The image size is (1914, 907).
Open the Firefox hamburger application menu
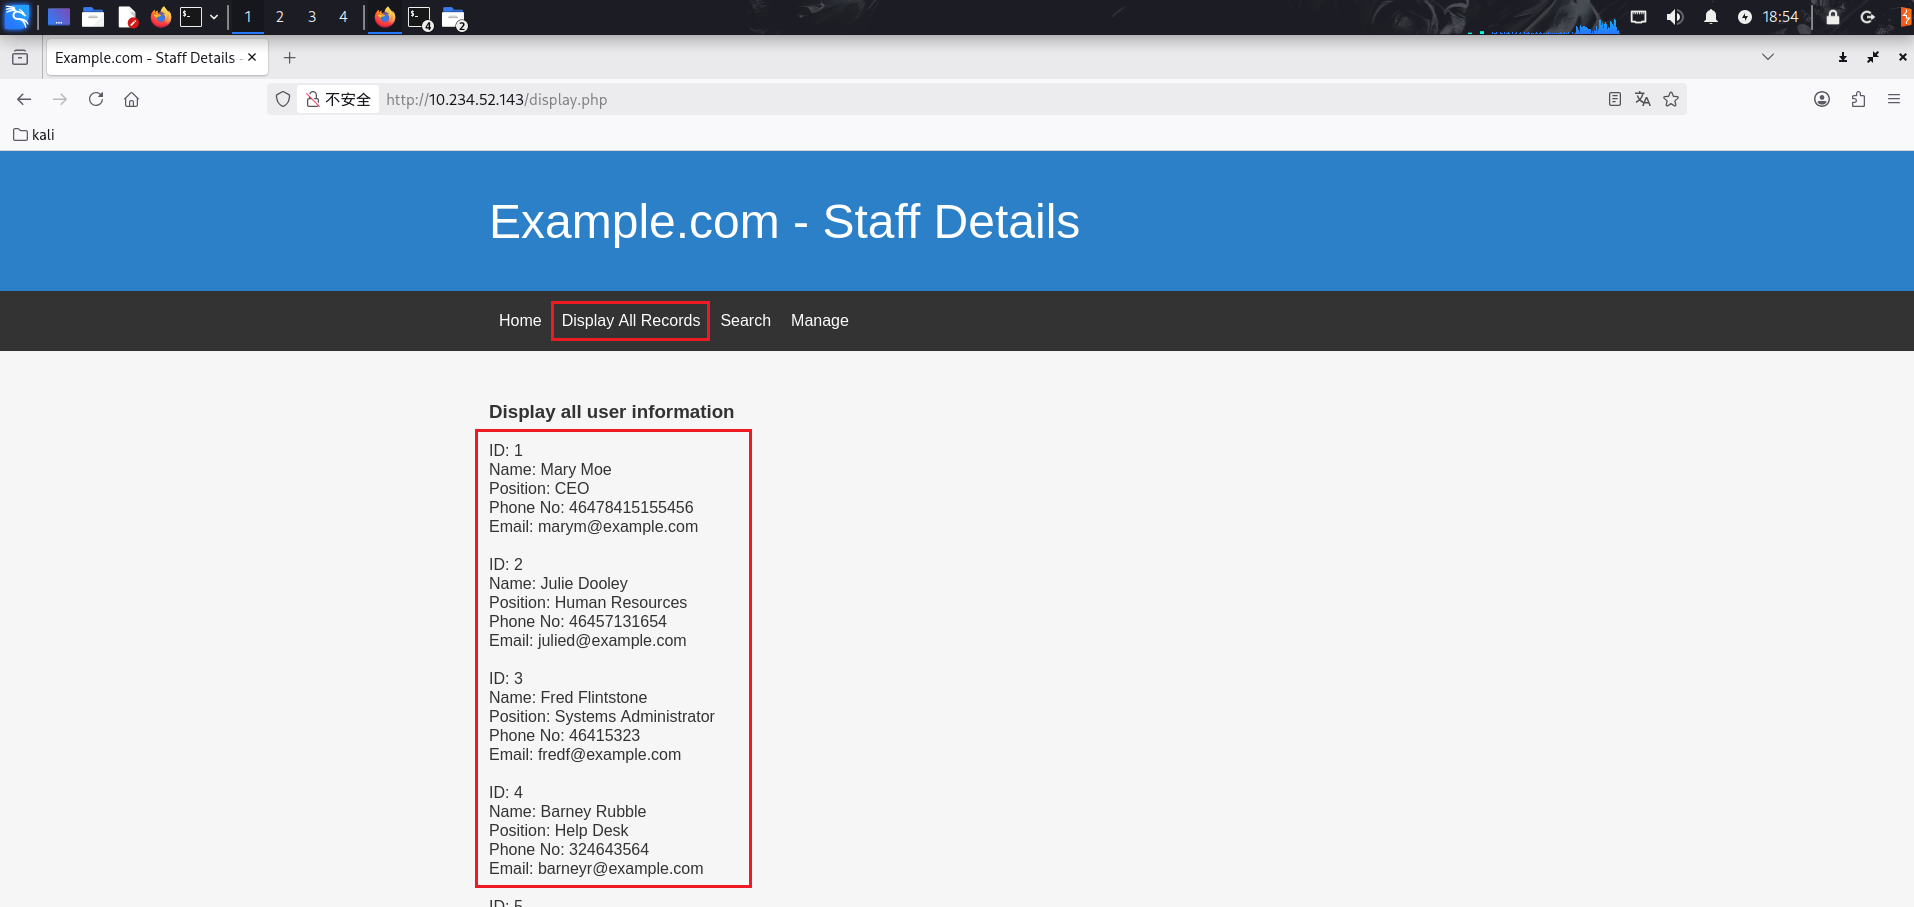click(x=1893, y=99)
